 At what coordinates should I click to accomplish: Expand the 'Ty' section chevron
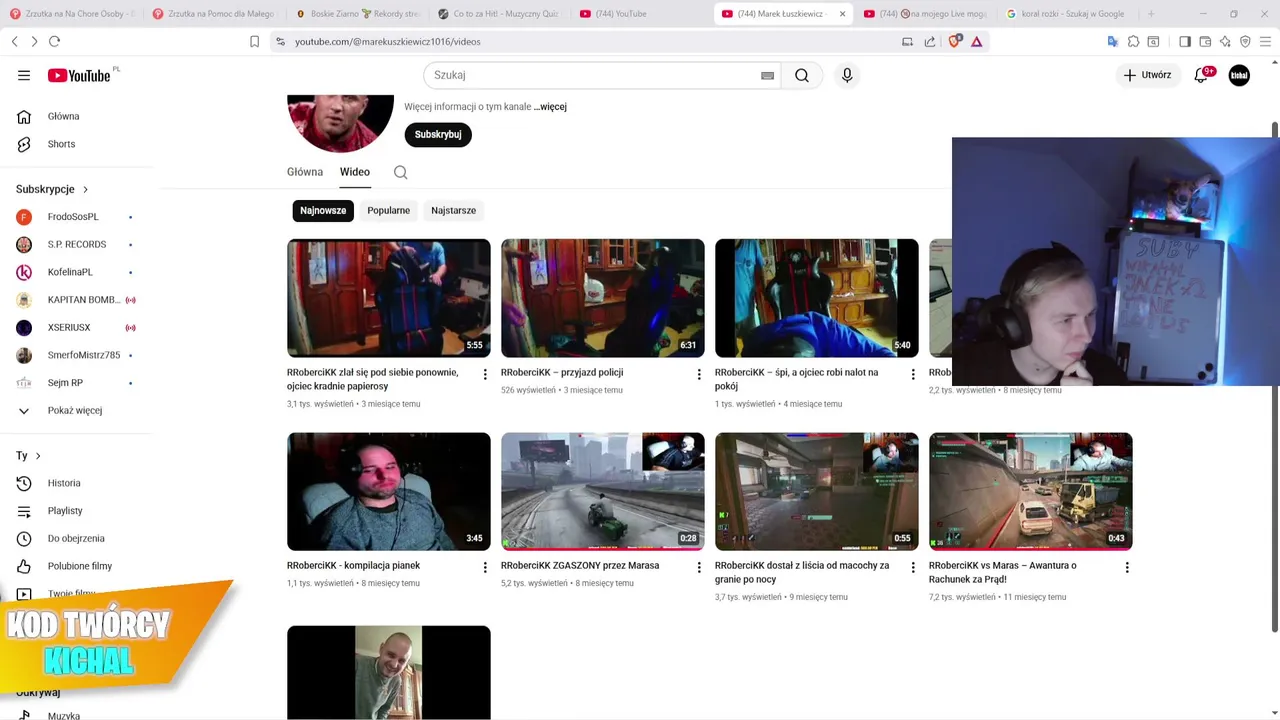pyautogui.click(x=38, y=456)
